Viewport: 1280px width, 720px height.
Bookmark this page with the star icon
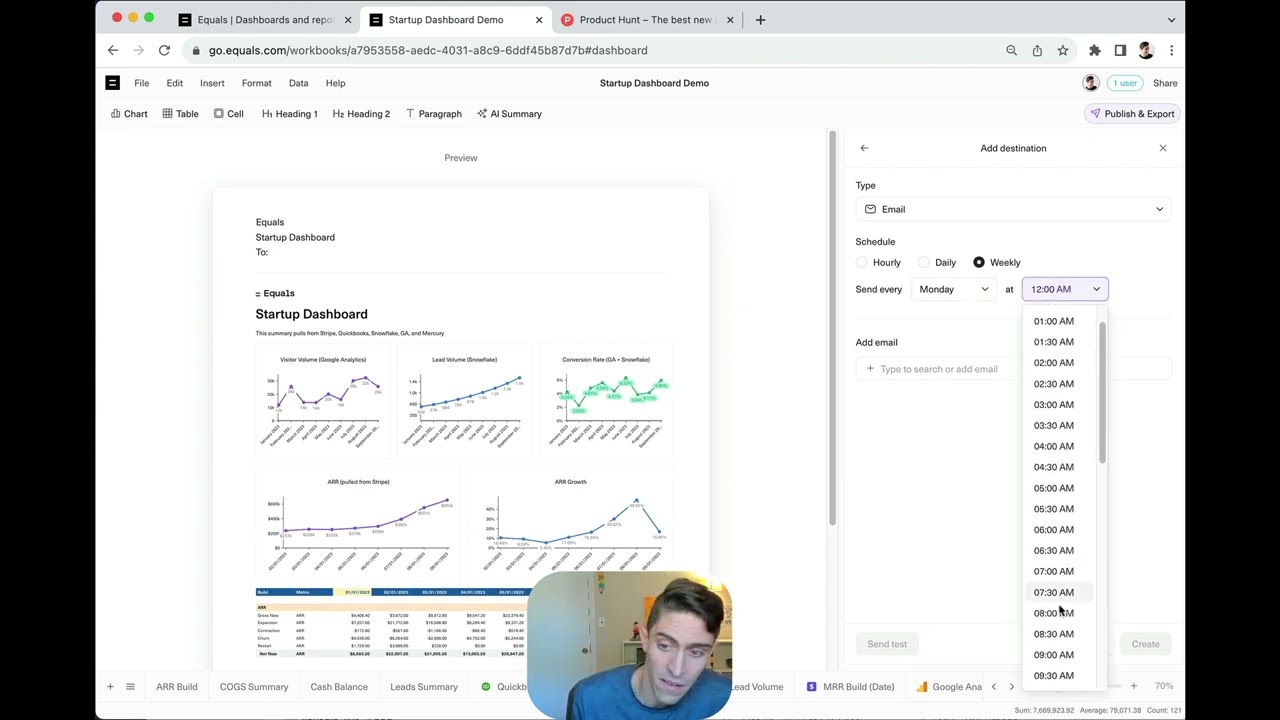pyautogui.click(x=1063, y=50)
